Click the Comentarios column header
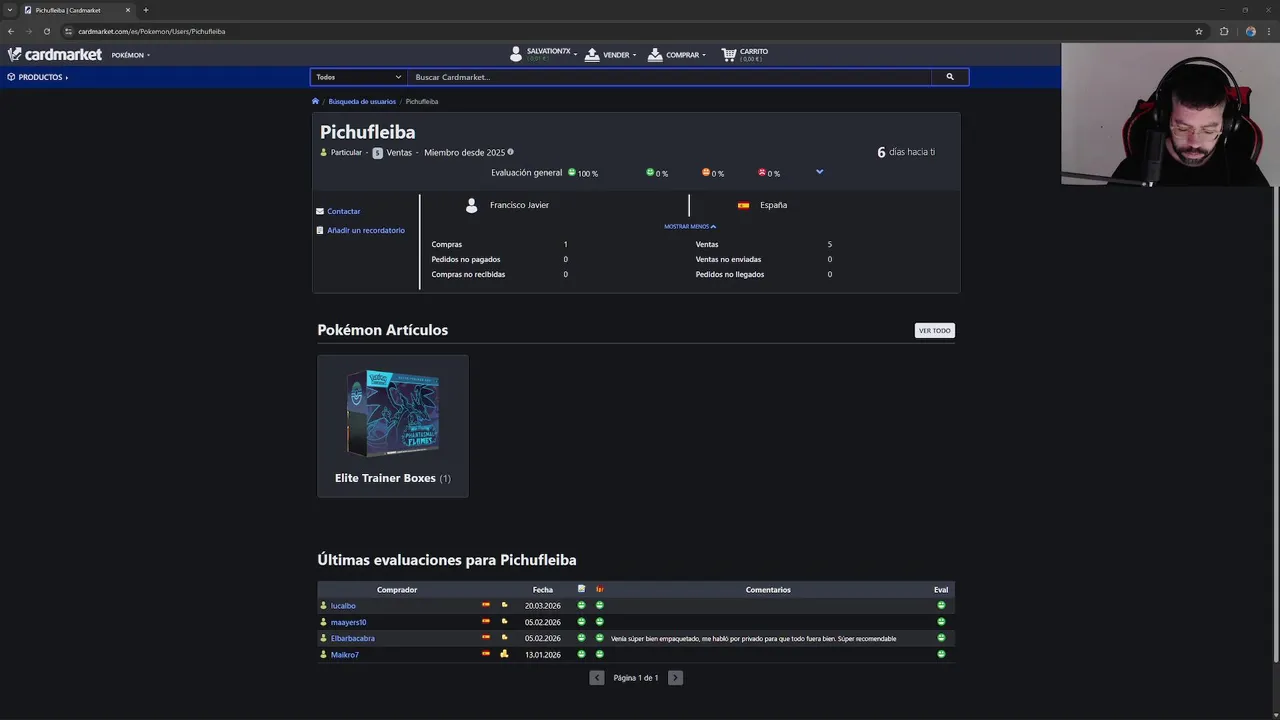Screen dimensions: 1280x720 point(768,590)
